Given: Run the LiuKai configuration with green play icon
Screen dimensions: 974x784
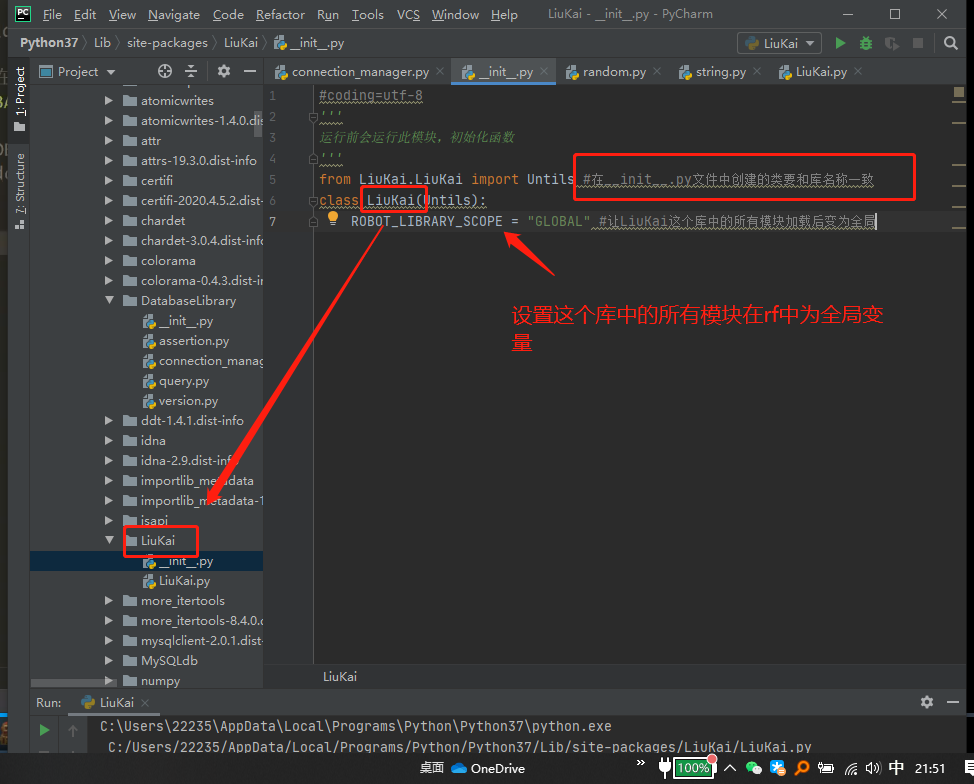Looking at the screenshot, I should pyautogui.click(x=840, y=43).
